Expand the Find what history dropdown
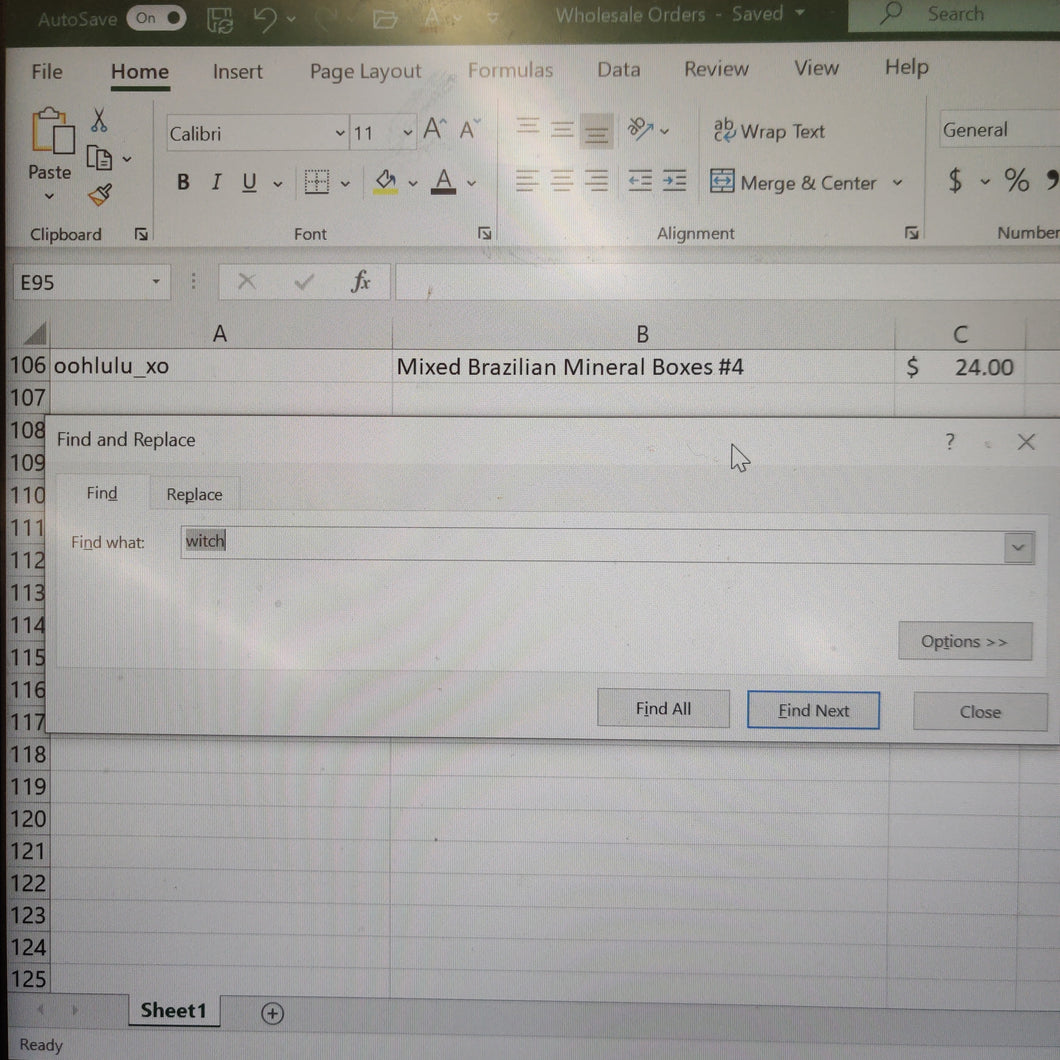 tap(1018, 547)
